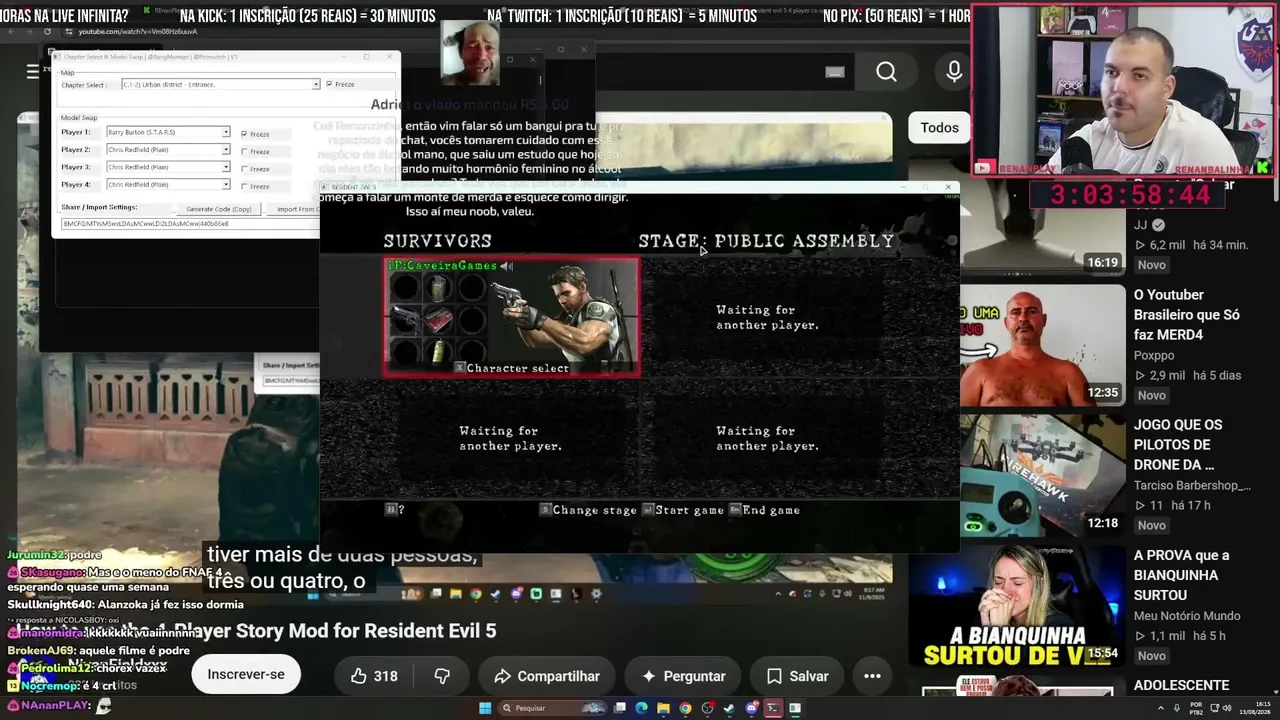
Task: Open Player 1 model dropdown
Action: 168,132
